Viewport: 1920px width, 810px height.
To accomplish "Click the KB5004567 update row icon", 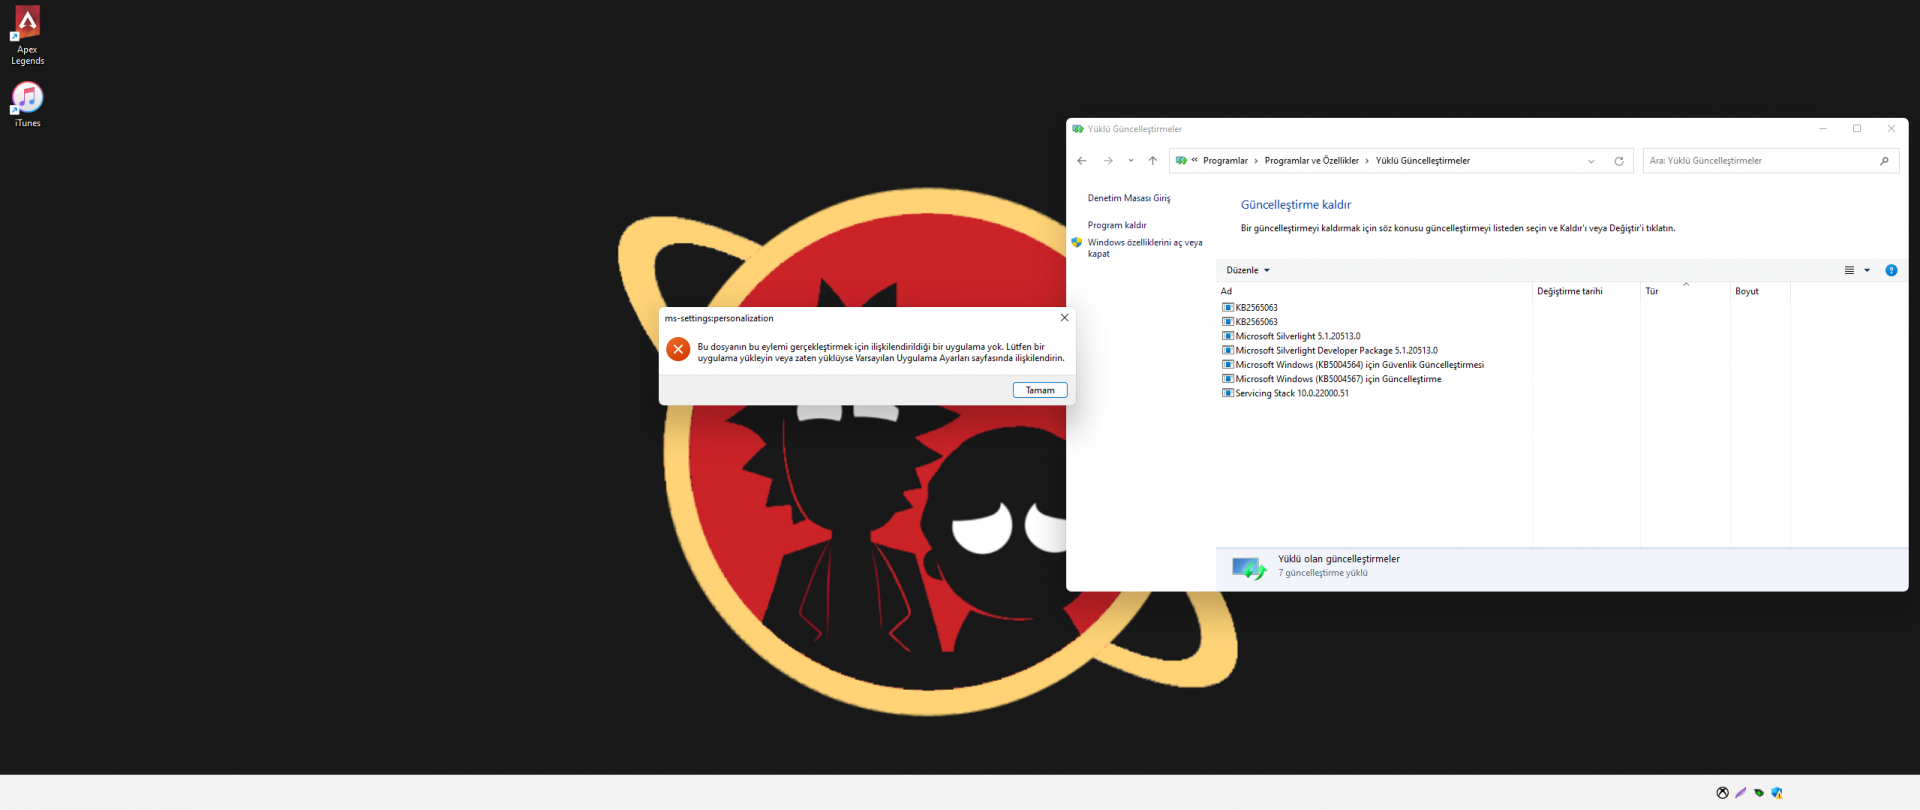I will [1228, 379].
